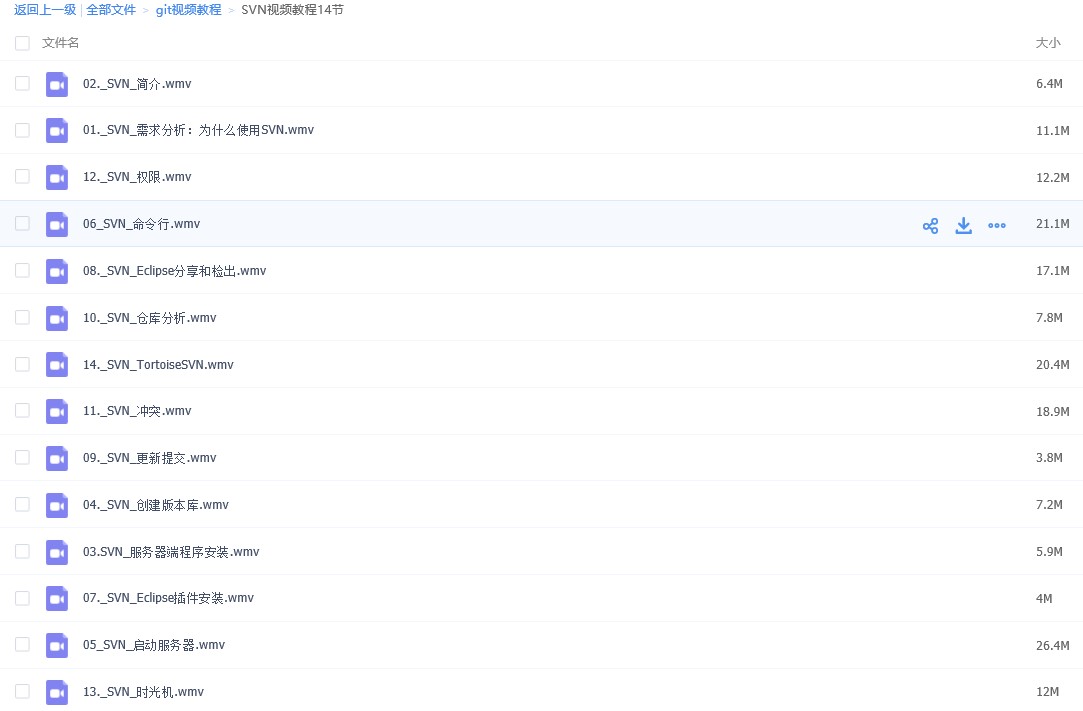Check the box for 03.SVN_服务器端程序安装.wmv
Viewport: 1083px width, 711px height.
(22, 551)
